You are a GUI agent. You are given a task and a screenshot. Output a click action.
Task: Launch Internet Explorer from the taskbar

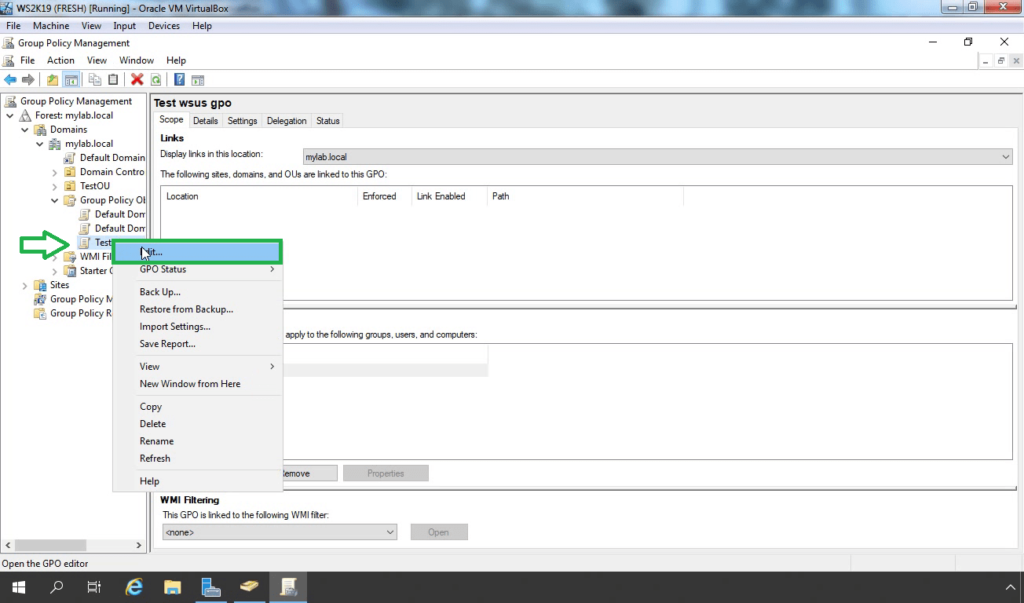point(134,587)
